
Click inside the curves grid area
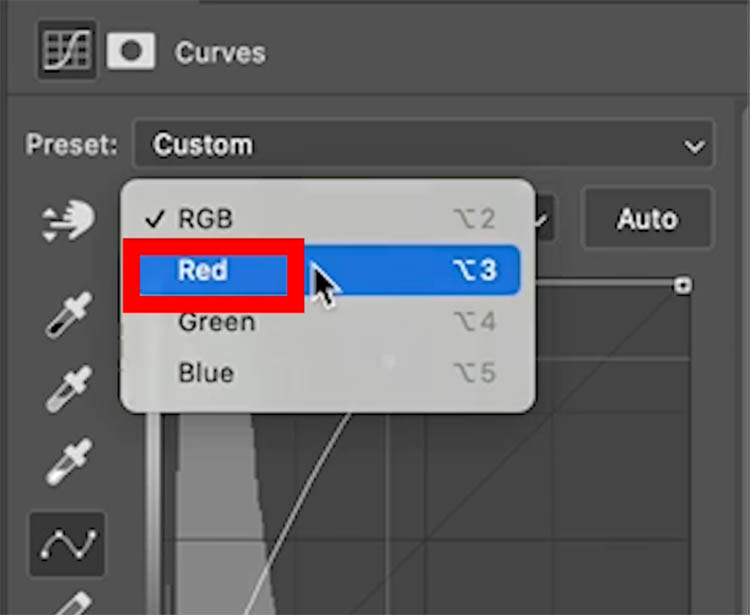click(x=560, y=480)
